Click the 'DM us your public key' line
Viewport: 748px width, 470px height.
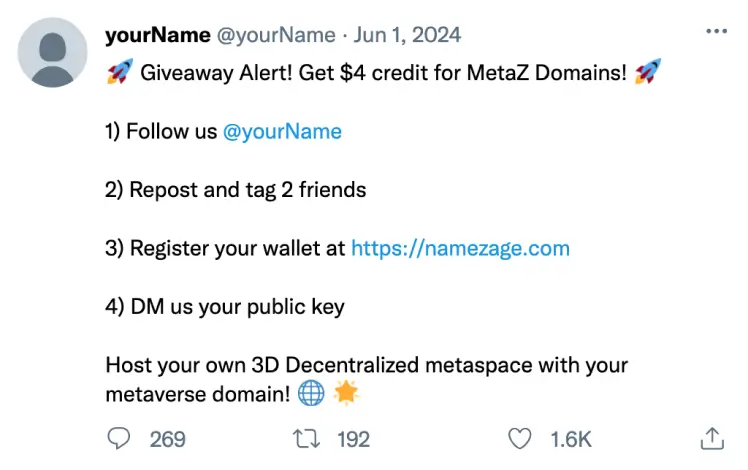coord(225,306)
